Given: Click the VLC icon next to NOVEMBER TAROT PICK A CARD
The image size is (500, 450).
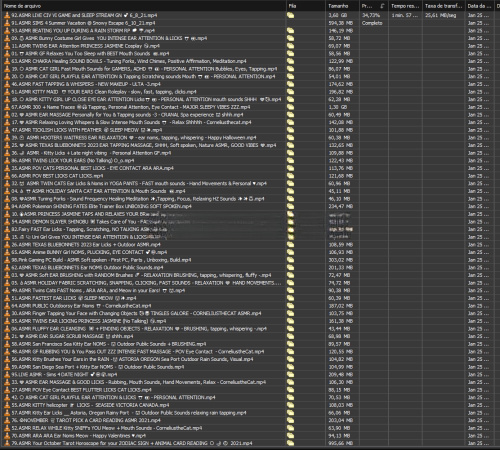Looking at the screenshot, I should click(x=7, y=420).
